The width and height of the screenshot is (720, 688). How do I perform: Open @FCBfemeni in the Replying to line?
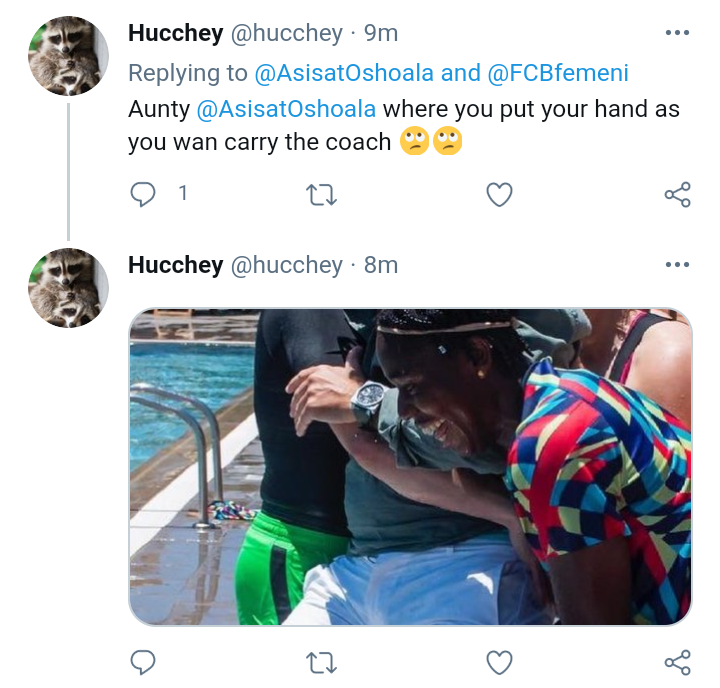[x=558, y=73]
